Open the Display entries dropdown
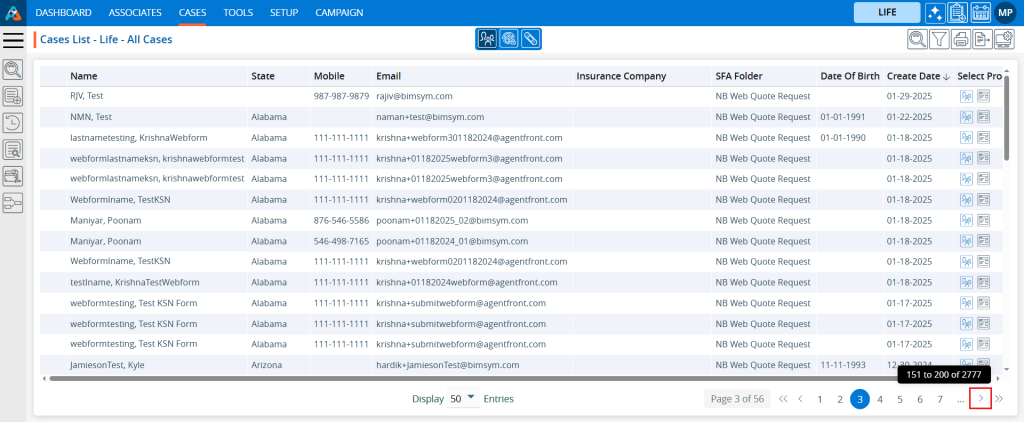The image size is (1024, 422). coord(462,399)
